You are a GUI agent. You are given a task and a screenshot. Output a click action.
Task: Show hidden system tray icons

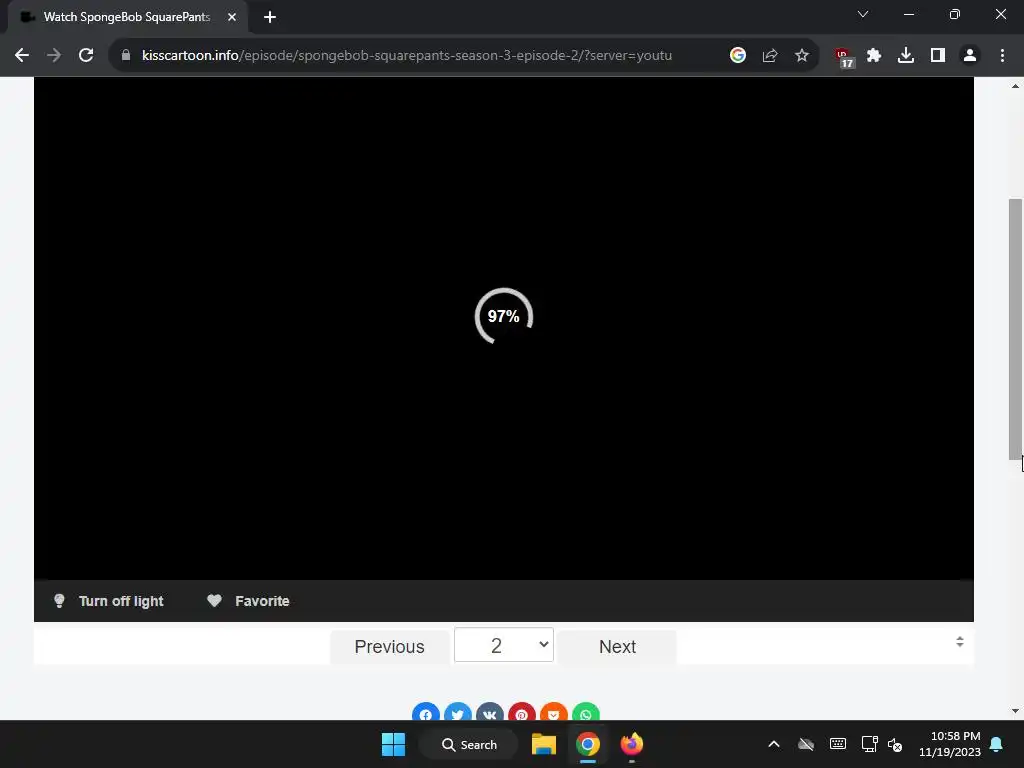point(774,744)
